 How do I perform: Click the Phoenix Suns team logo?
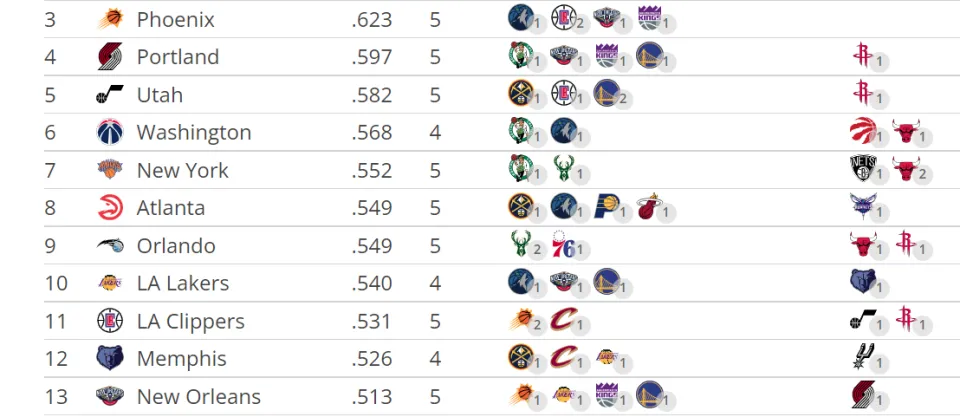pos(110,20)
